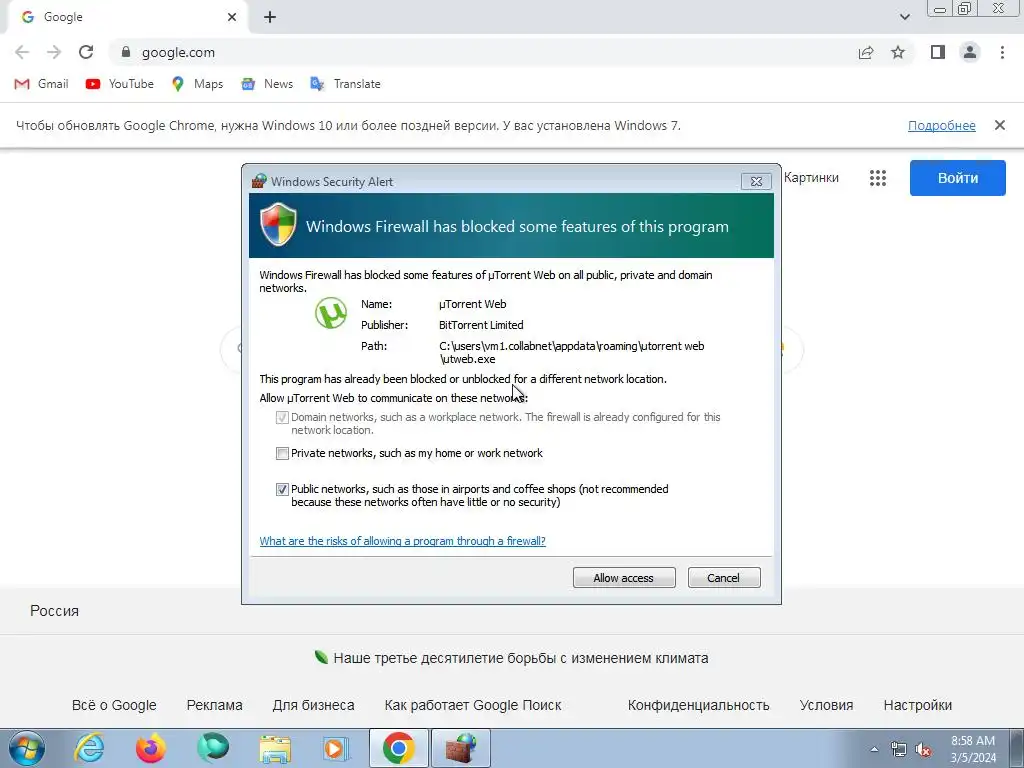Switch to Windows Firewall taskbar button

coord(461,748)
